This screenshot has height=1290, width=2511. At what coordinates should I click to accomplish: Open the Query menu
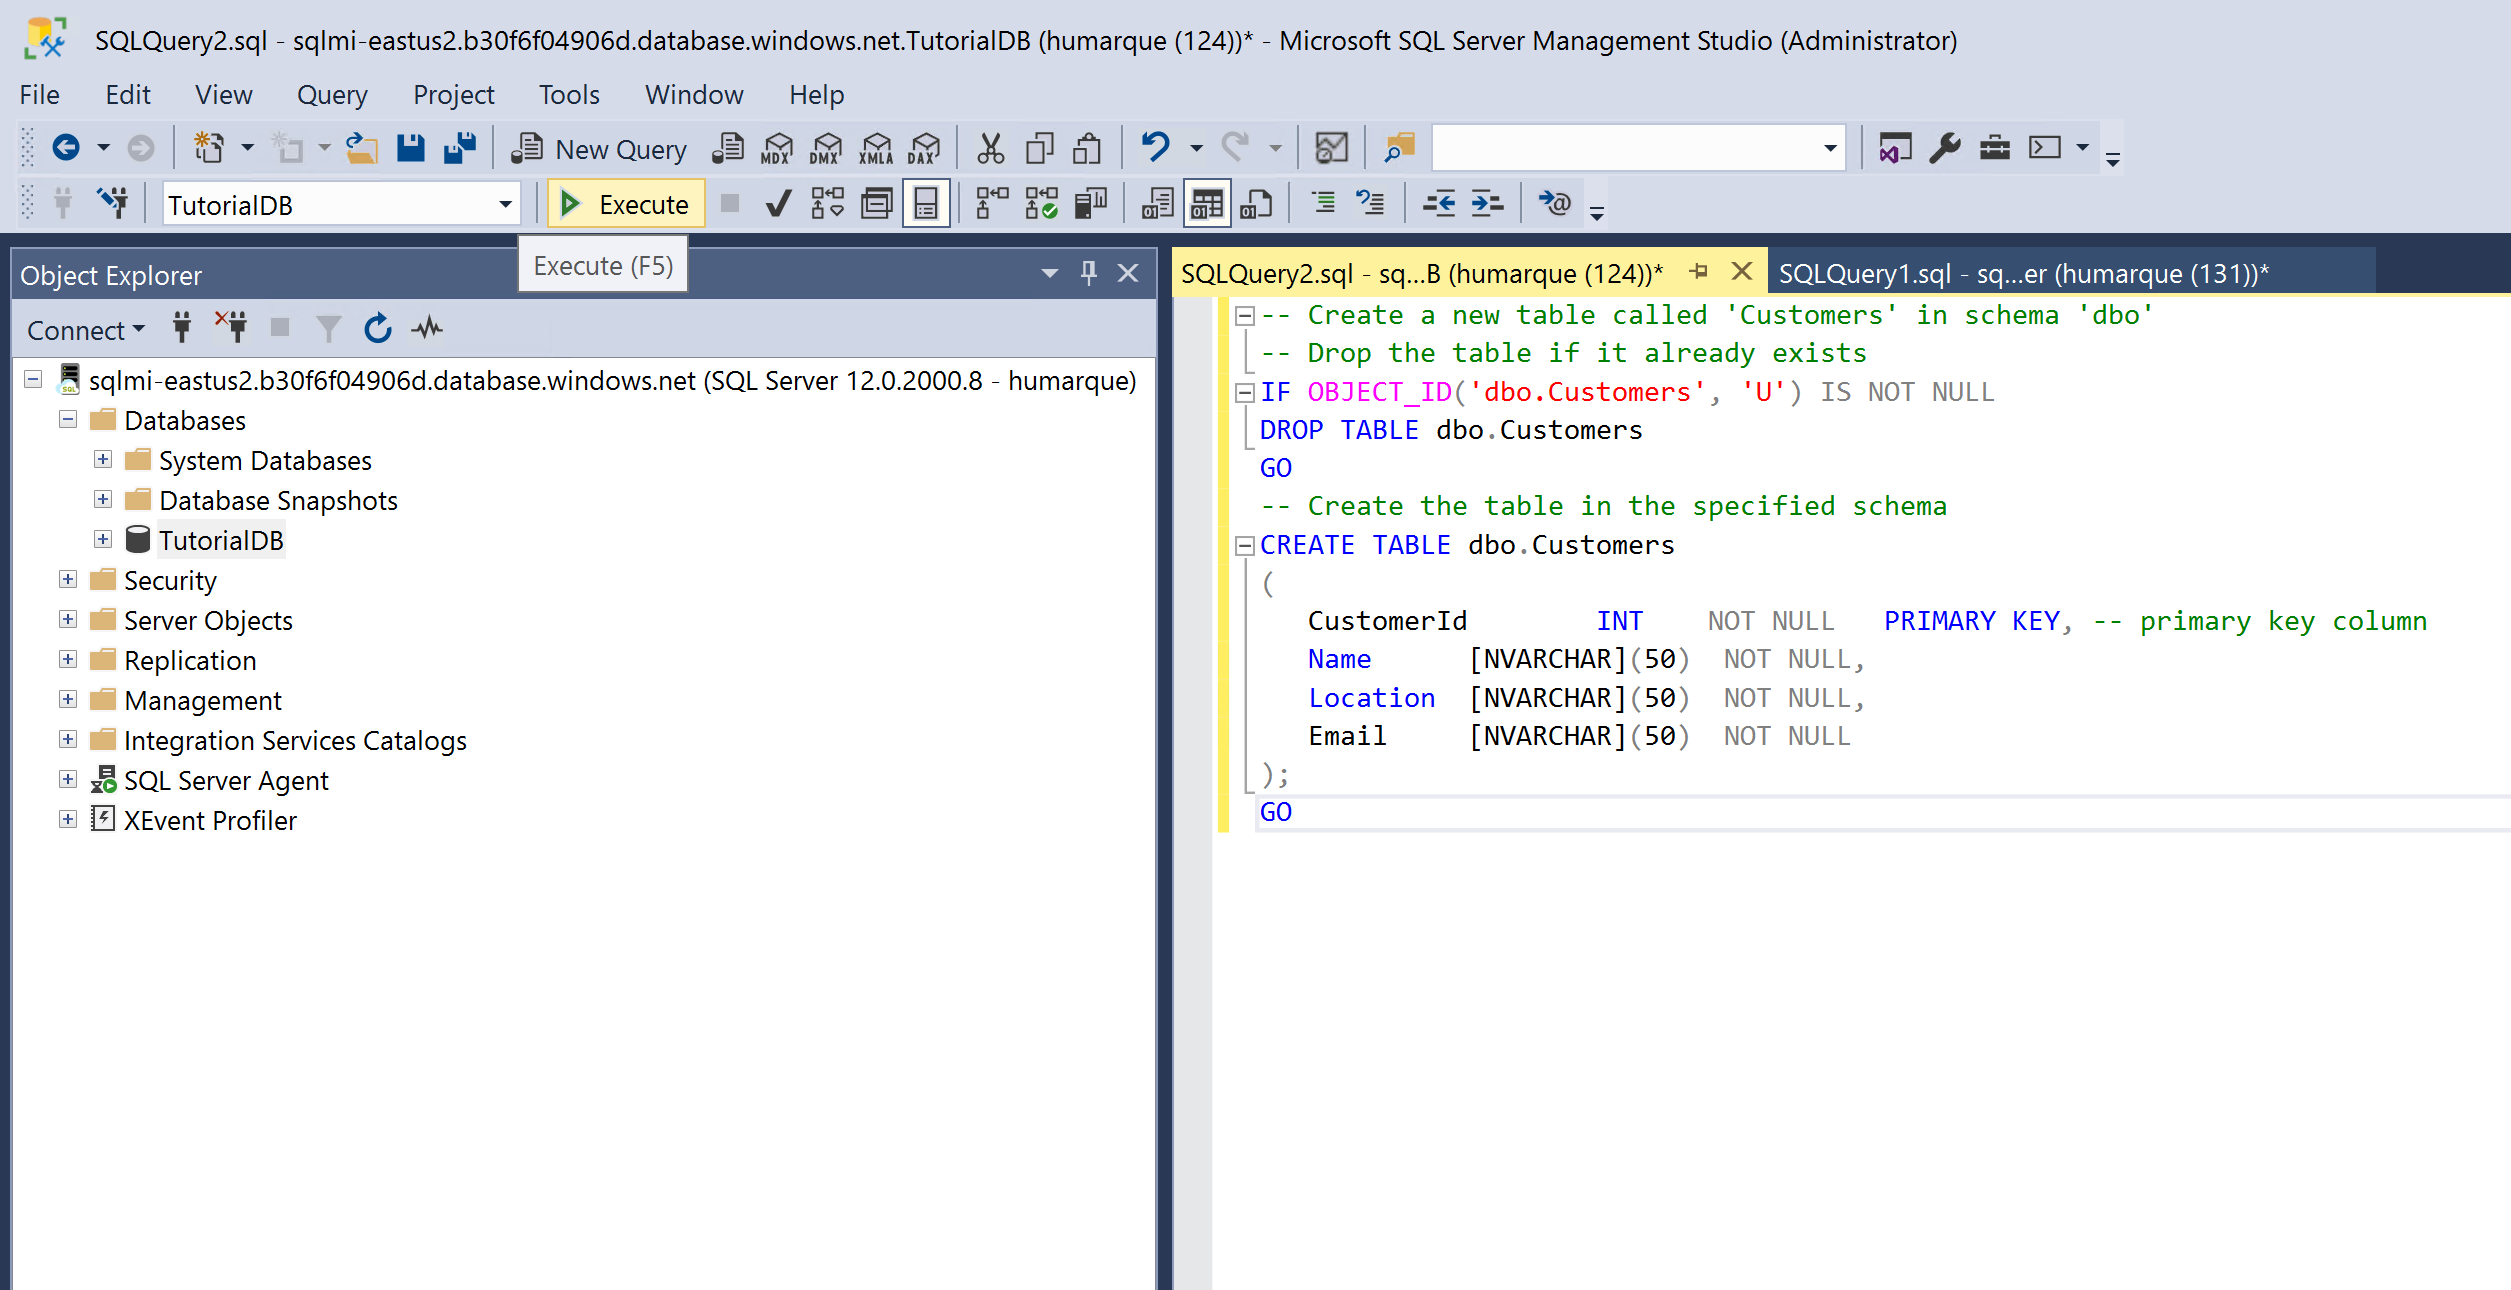[x=332, y=94]
